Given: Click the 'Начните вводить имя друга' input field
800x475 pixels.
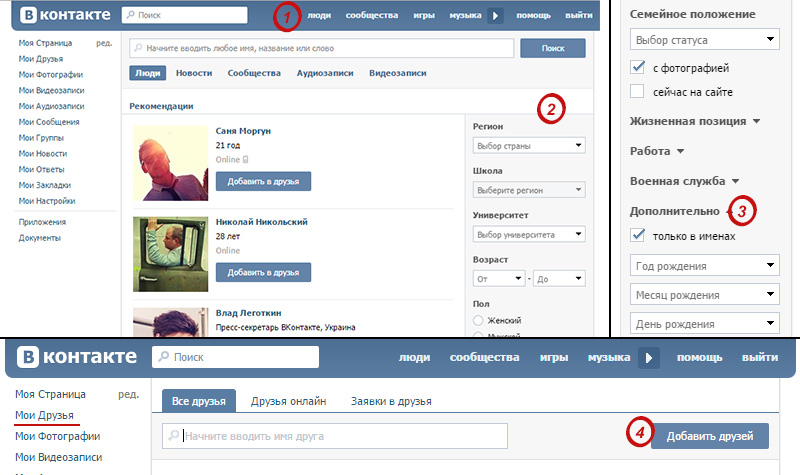Looking at the screenshot, I should click(x=335, y=436).
